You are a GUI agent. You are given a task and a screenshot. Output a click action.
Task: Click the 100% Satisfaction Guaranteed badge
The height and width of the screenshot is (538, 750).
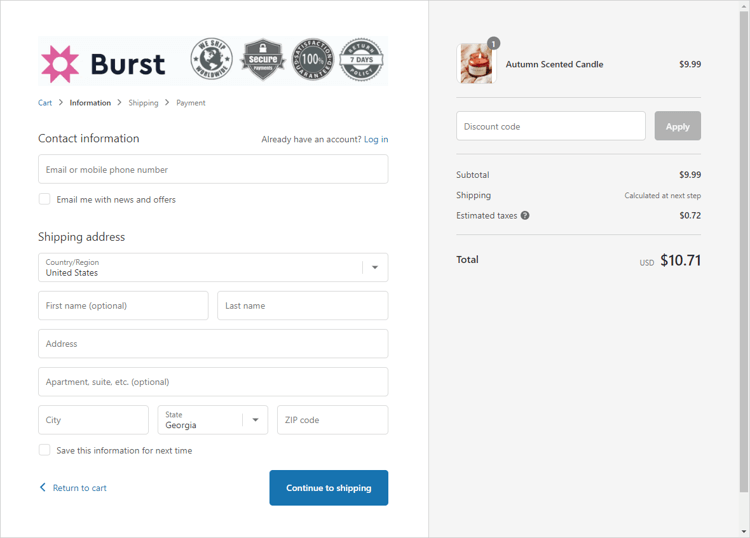[313, 59]
